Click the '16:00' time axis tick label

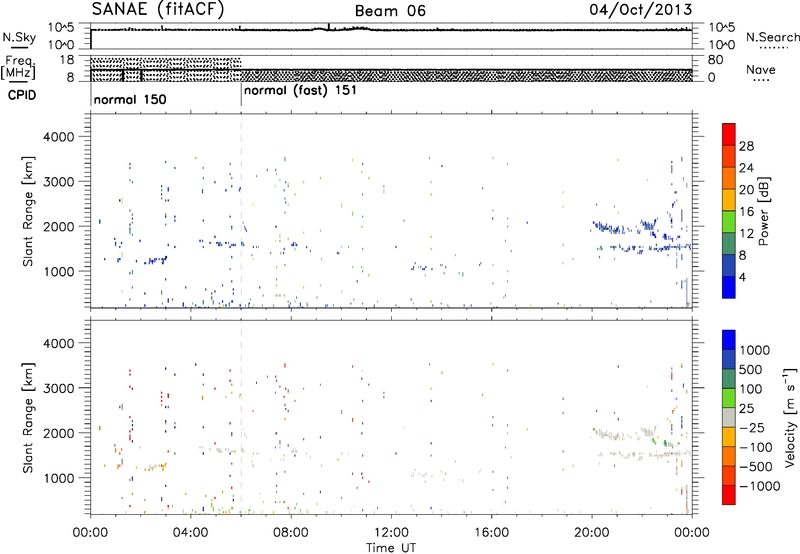point(491,533)
